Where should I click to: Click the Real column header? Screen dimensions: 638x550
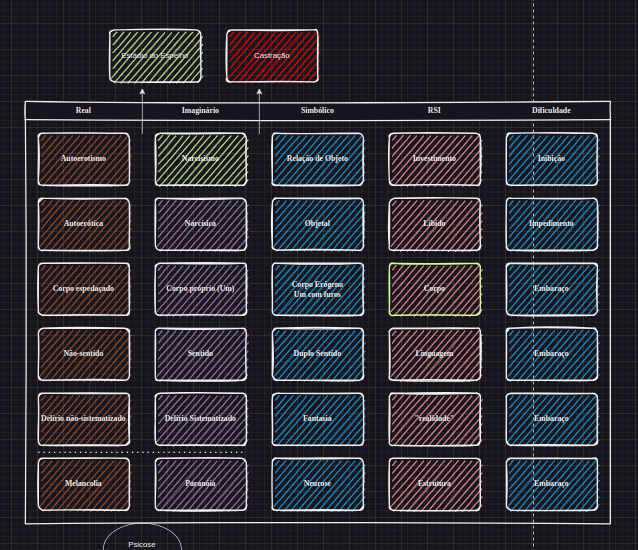click(x=83, y=110)
